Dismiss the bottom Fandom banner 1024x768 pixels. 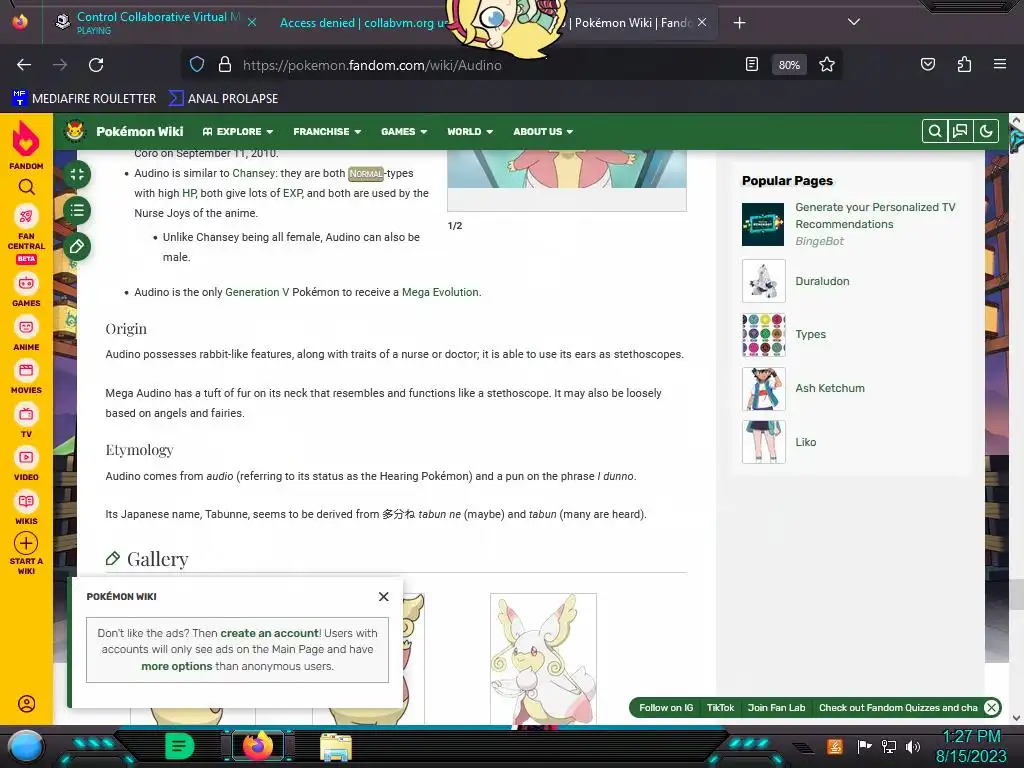[x=991, y=707]
